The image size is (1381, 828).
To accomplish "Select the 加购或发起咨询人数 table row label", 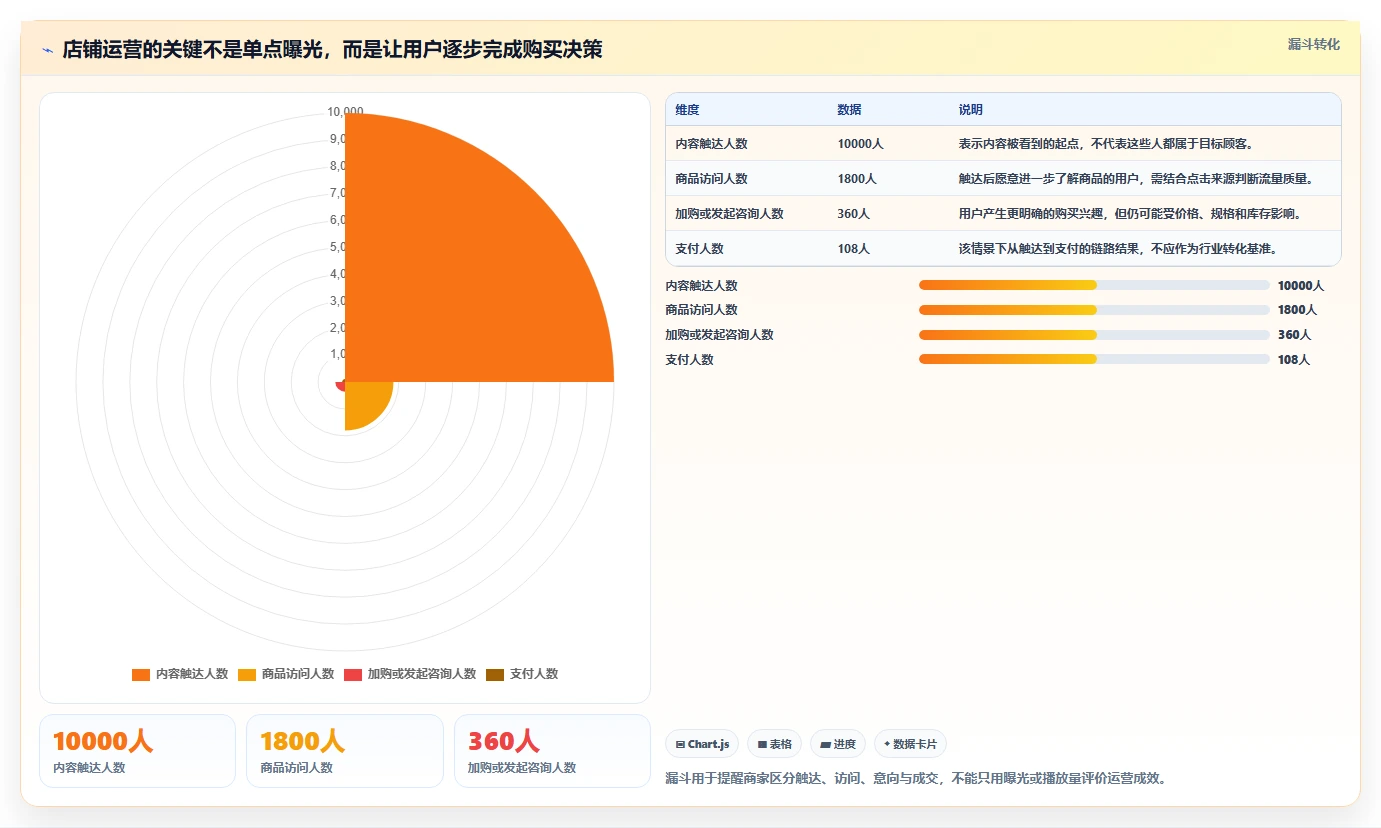I will point(729,214).
